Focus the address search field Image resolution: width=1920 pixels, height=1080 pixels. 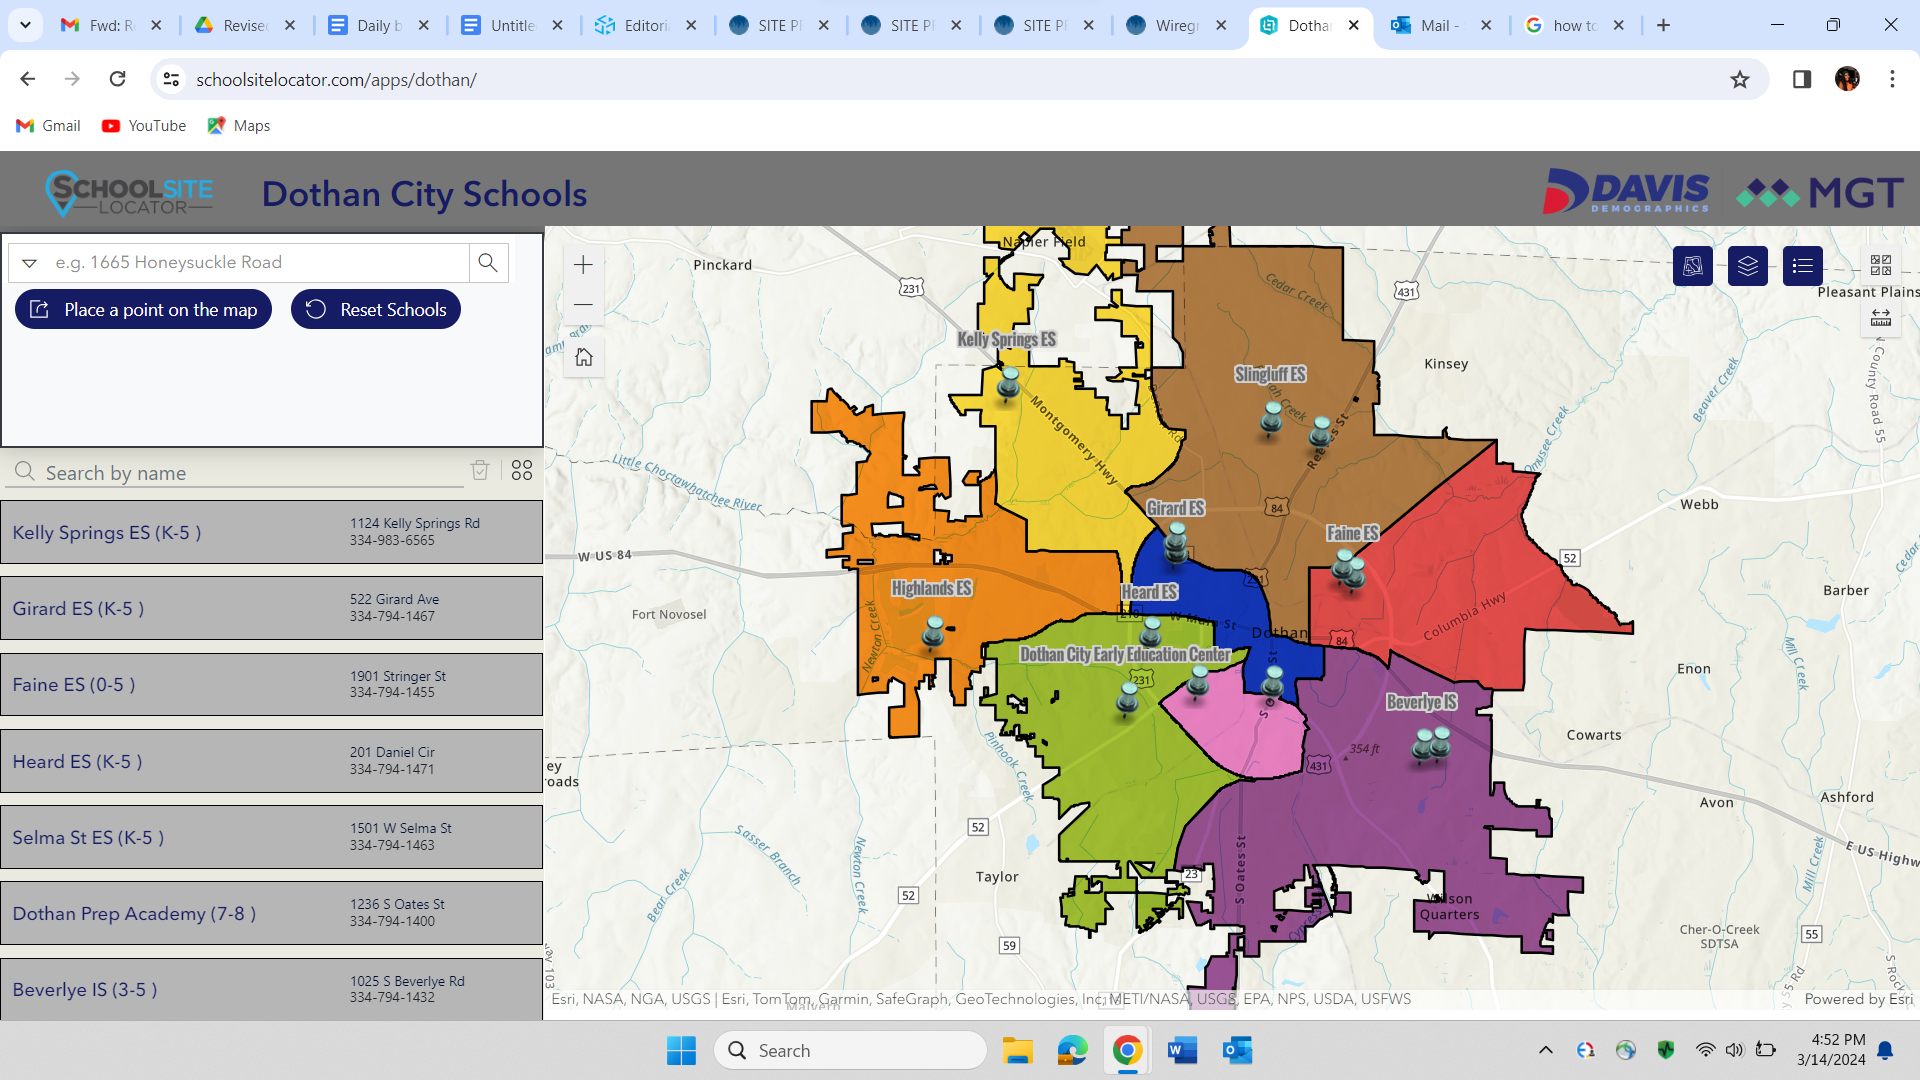point(258,262)
